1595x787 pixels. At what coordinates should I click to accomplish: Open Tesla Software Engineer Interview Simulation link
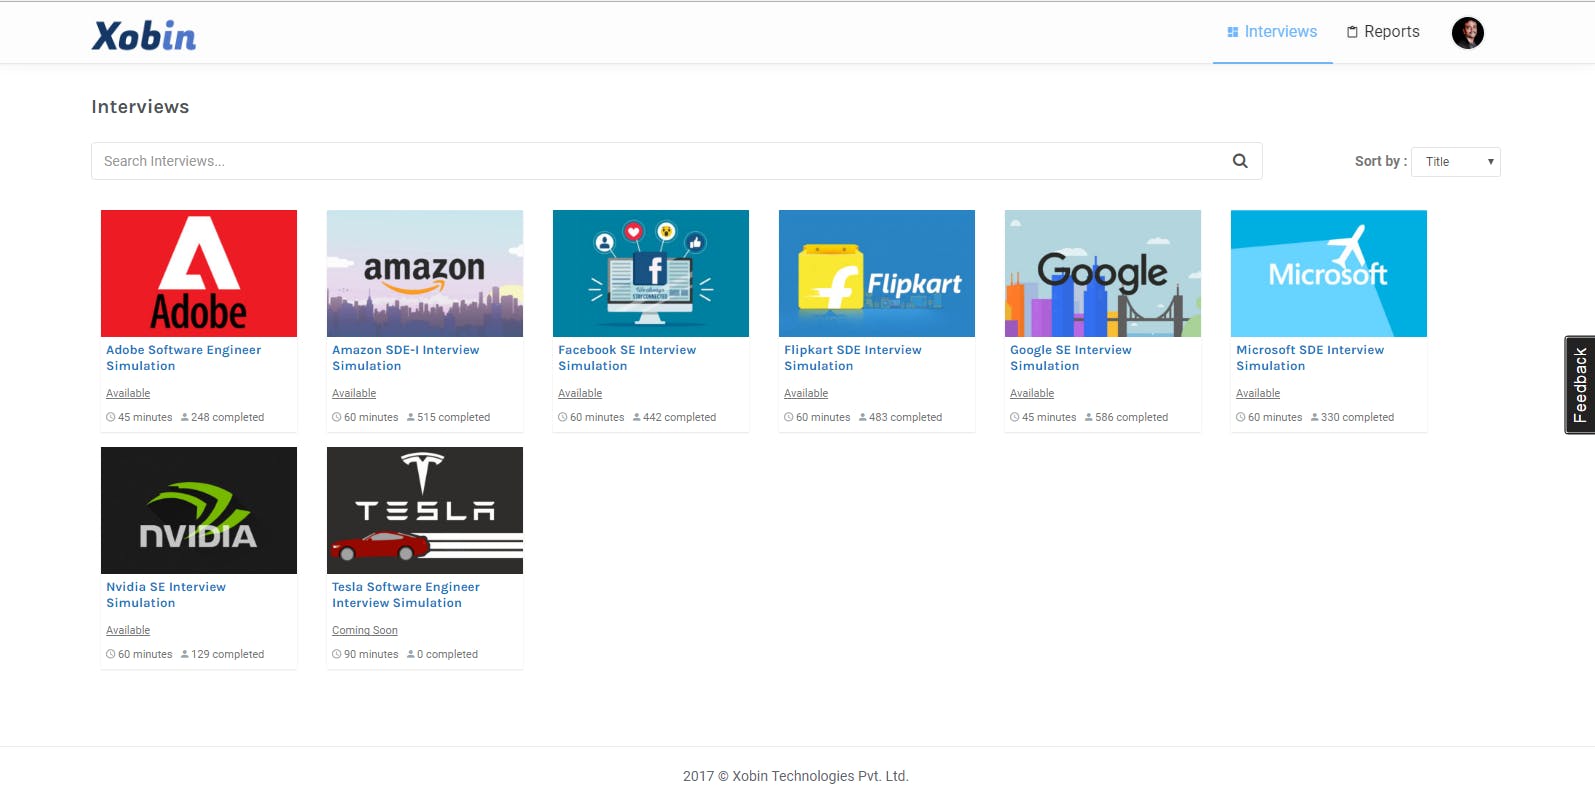coord(406,595)
